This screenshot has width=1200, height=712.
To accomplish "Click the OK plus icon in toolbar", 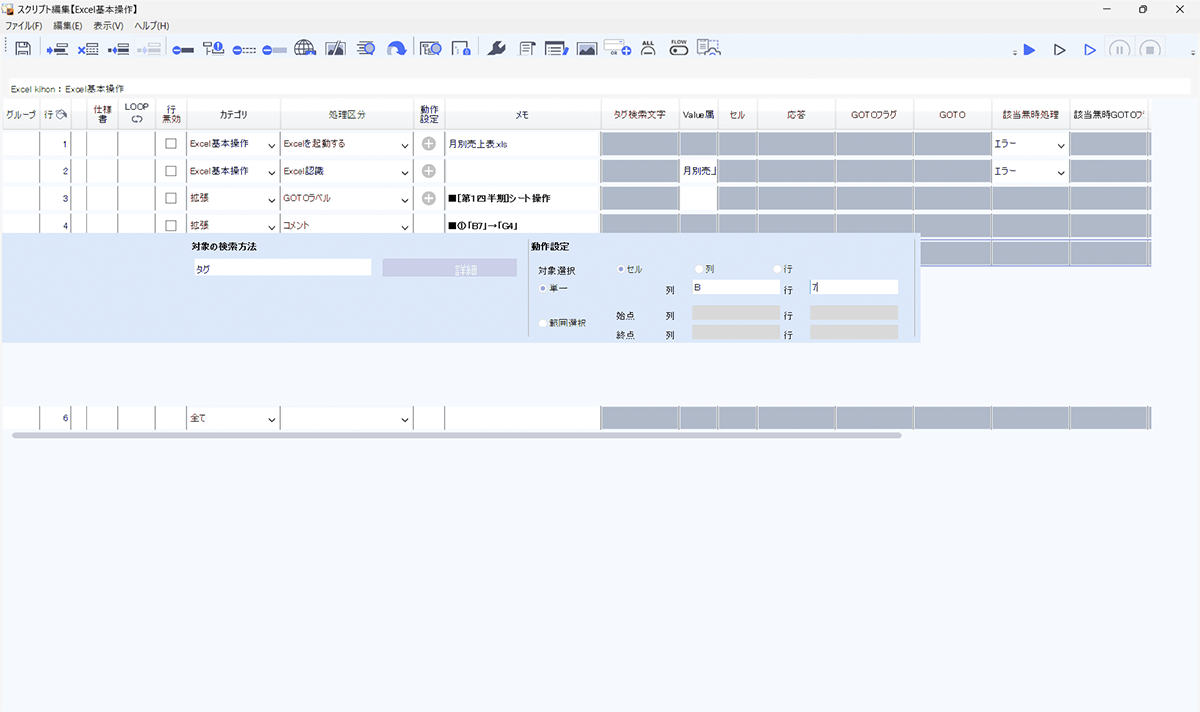I will tap(617, 47).
